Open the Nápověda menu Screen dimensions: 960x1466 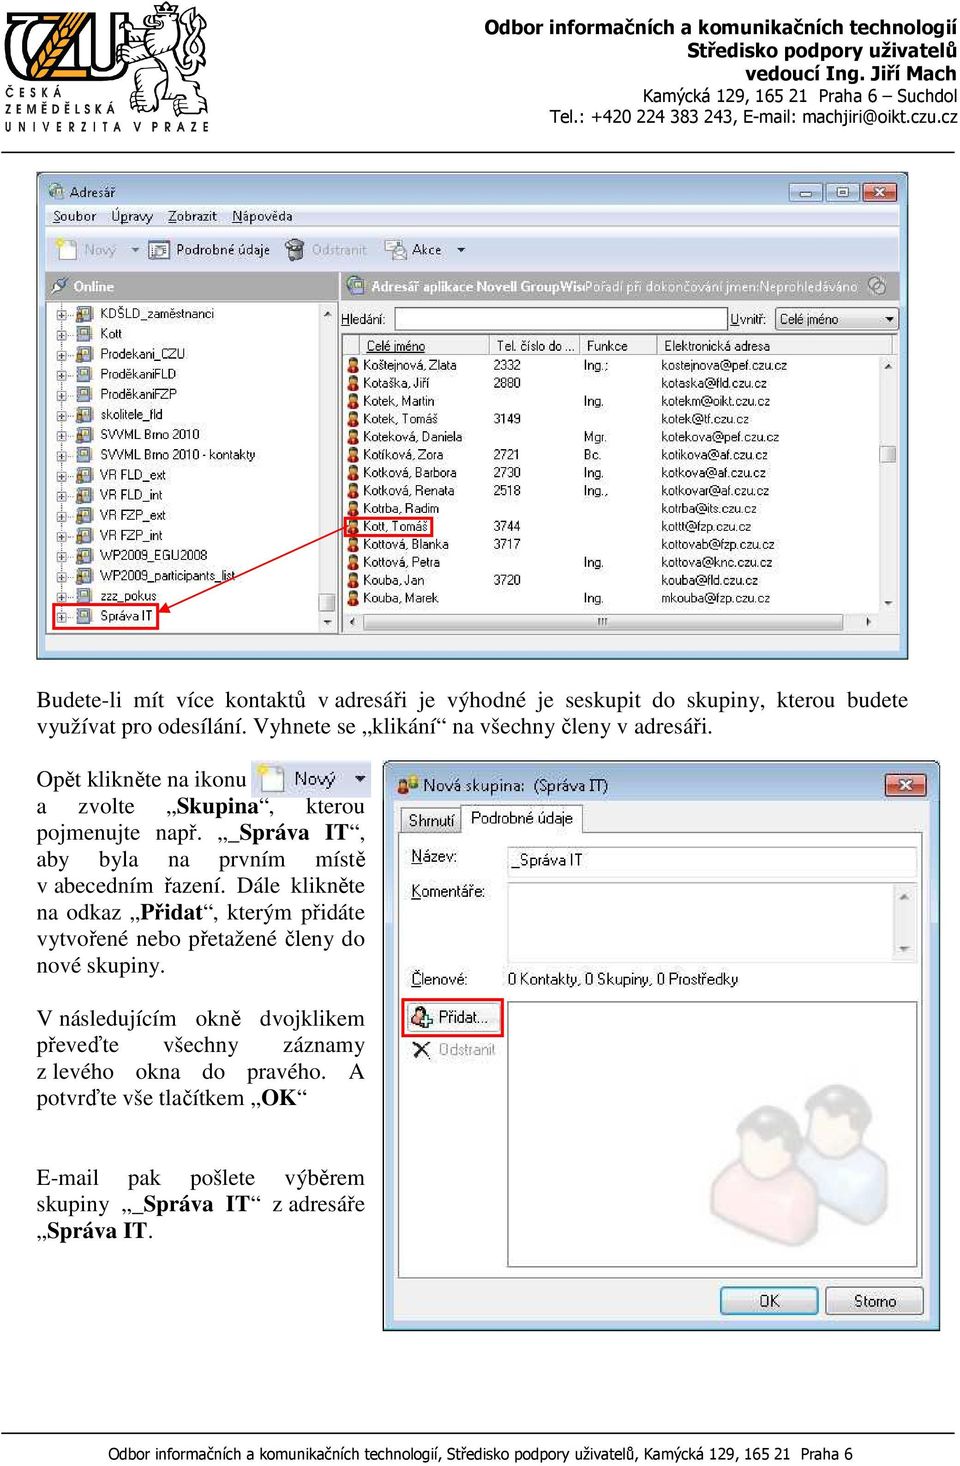click(x=262, y=216)
